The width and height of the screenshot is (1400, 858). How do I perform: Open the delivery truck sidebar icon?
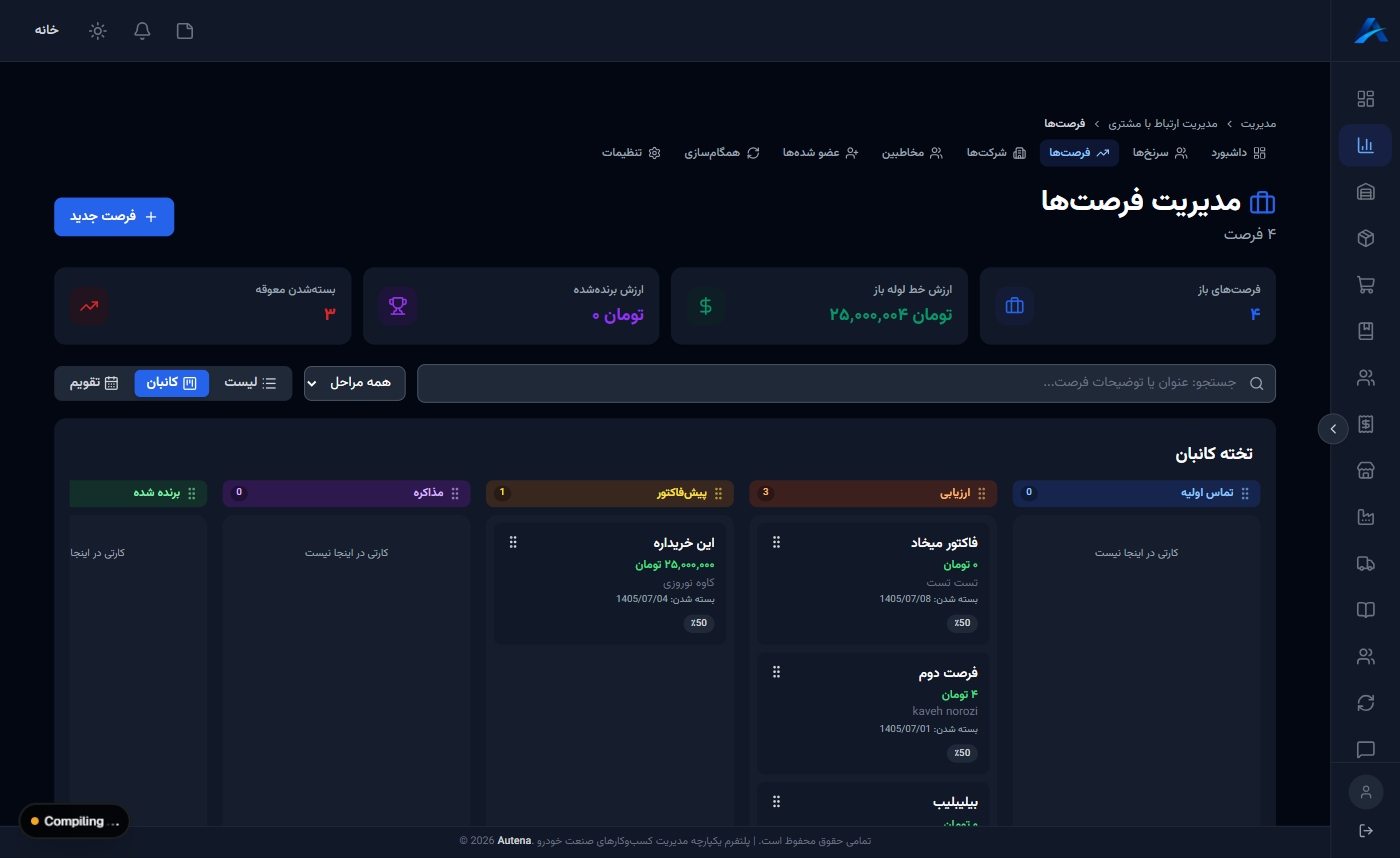tap(1365, 564)
